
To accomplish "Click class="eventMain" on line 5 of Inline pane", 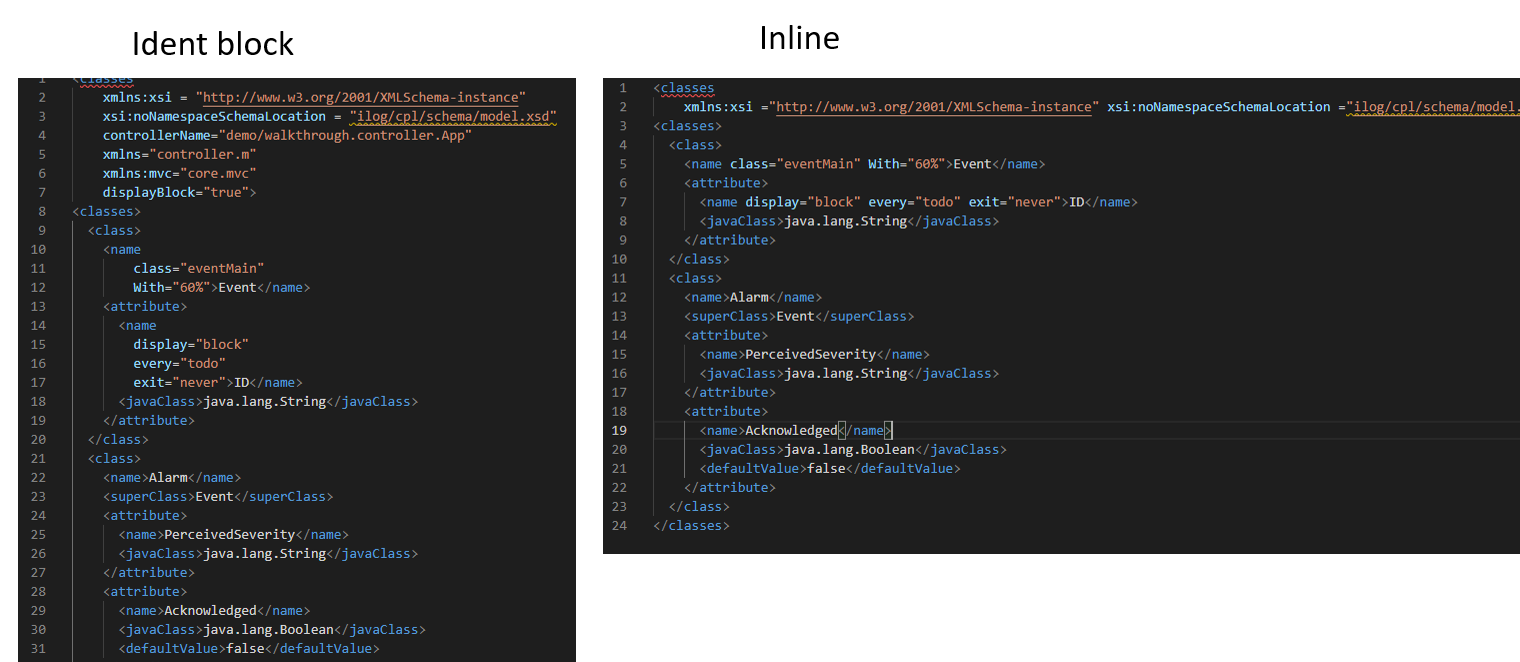I will tap(796, 164).
